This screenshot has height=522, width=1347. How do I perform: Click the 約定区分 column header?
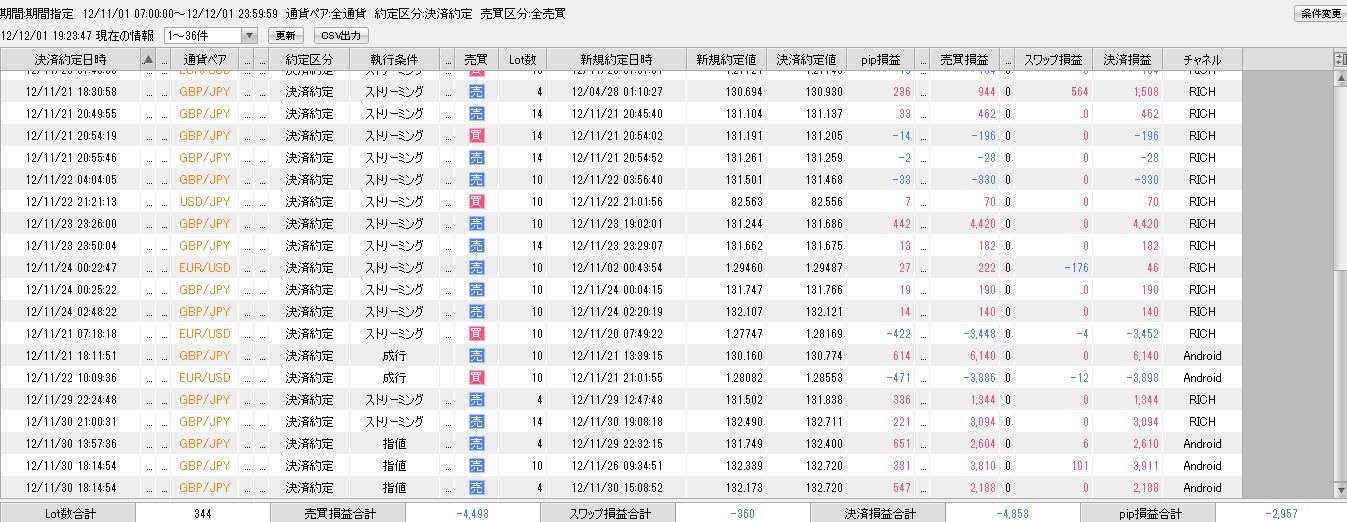[x=309, y=60]
